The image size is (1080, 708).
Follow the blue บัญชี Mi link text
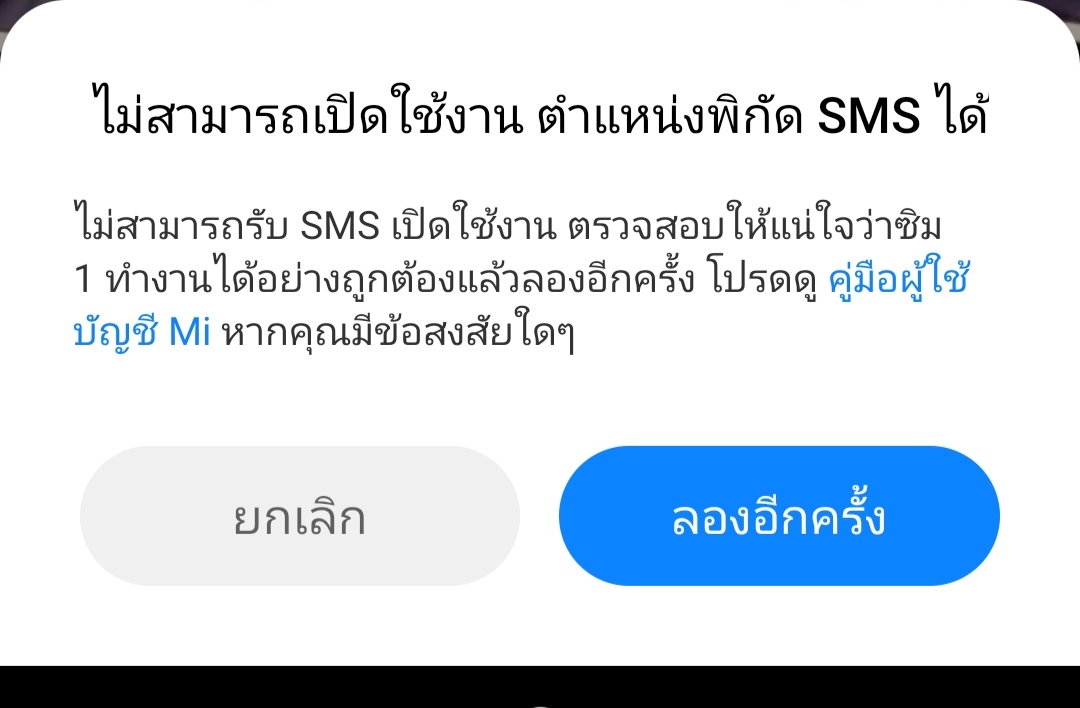[x=142, y=333]
